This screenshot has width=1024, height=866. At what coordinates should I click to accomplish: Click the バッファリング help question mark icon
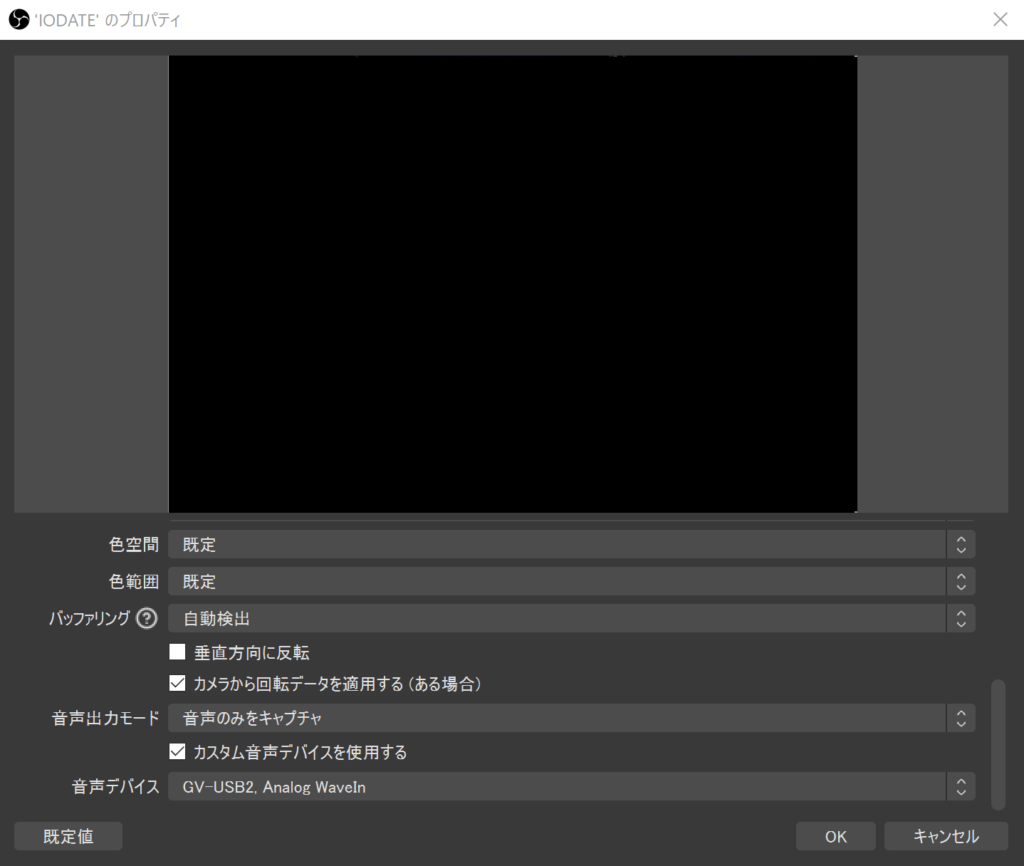[x=147, y=619]
